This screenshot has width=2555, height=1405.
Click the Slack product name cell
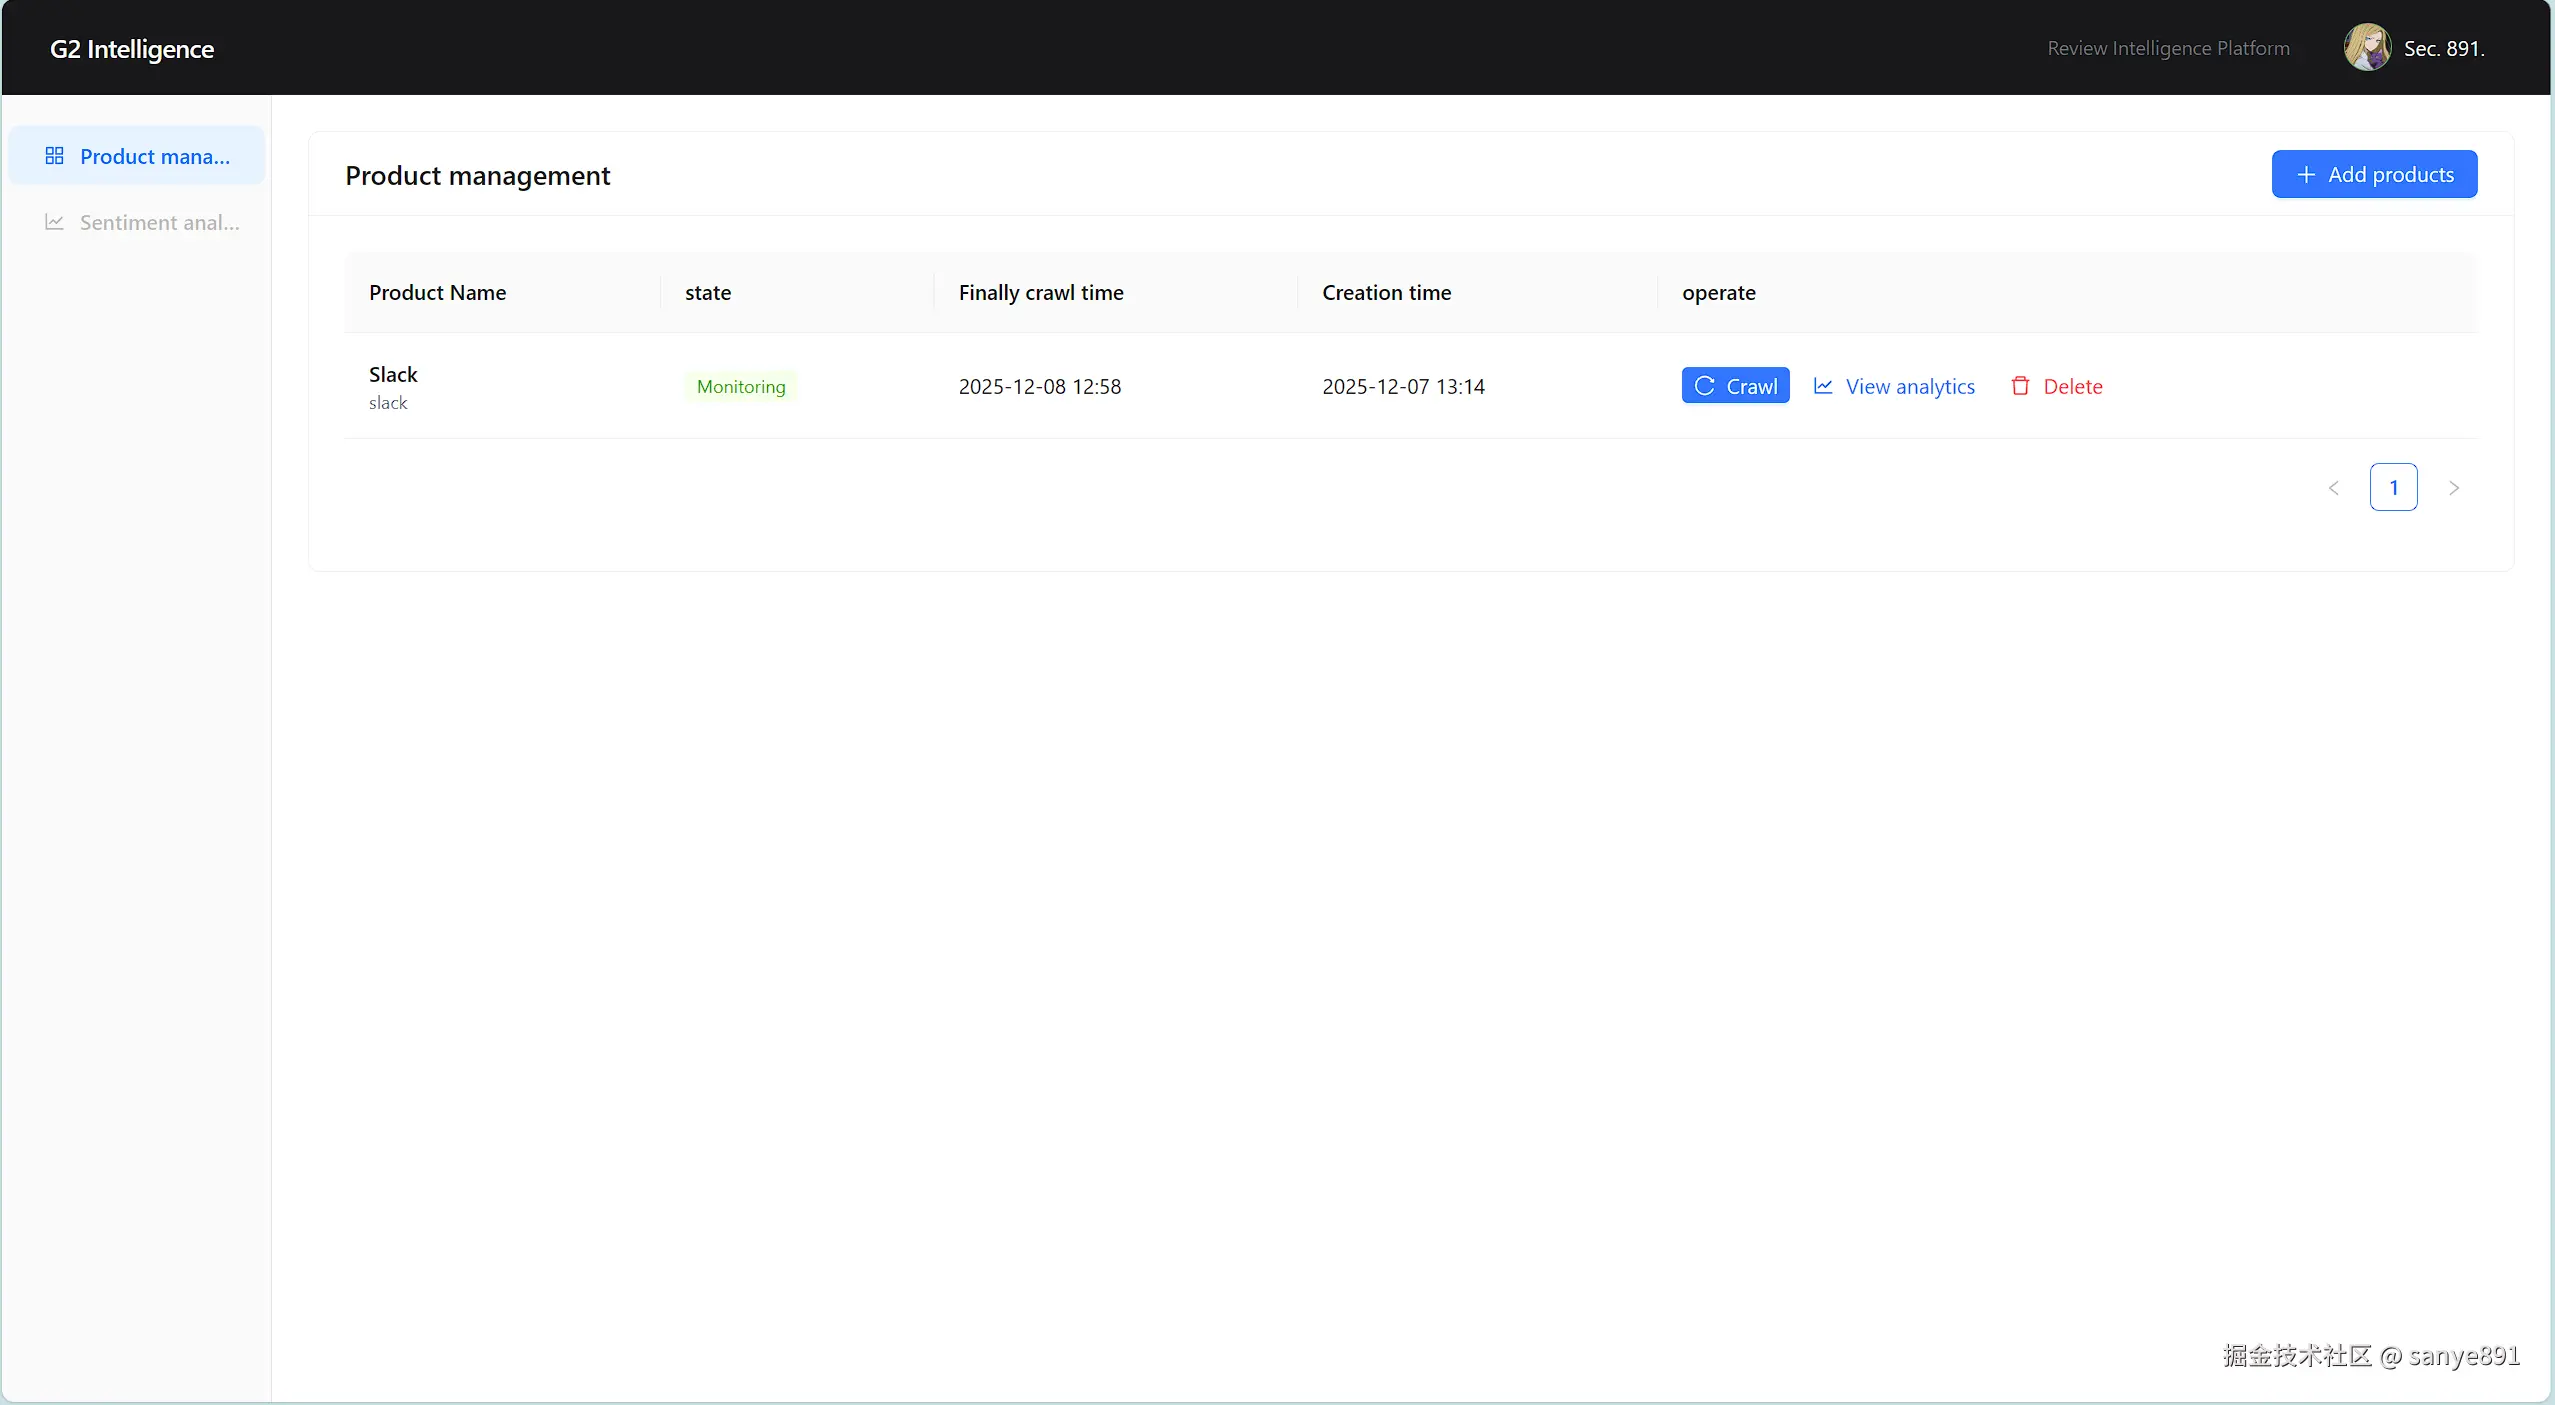(x=393, y=375)
